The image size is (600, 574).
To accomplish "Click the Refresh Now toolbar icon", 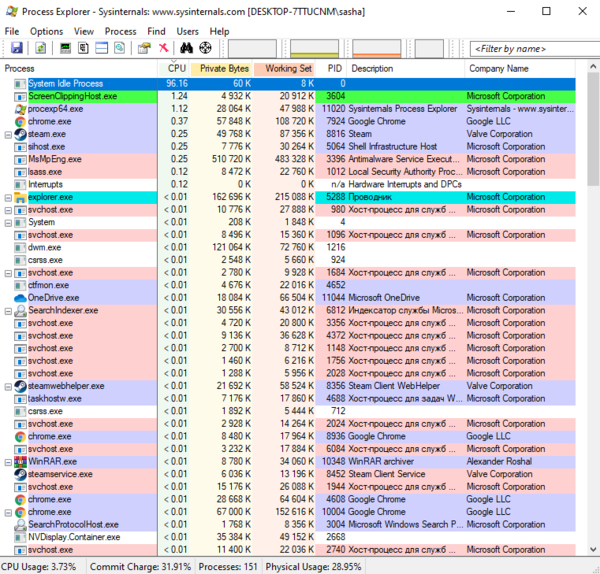I will pyautogui.click(x=41, y=48).
